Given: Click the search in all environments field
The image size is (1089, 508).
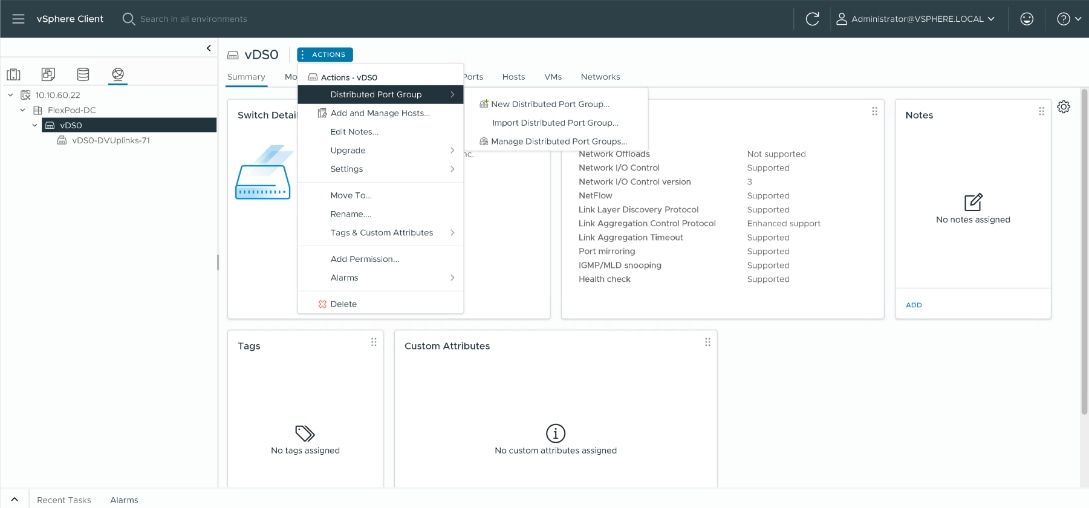Looking at the screenshot, I should pos(193,19).
